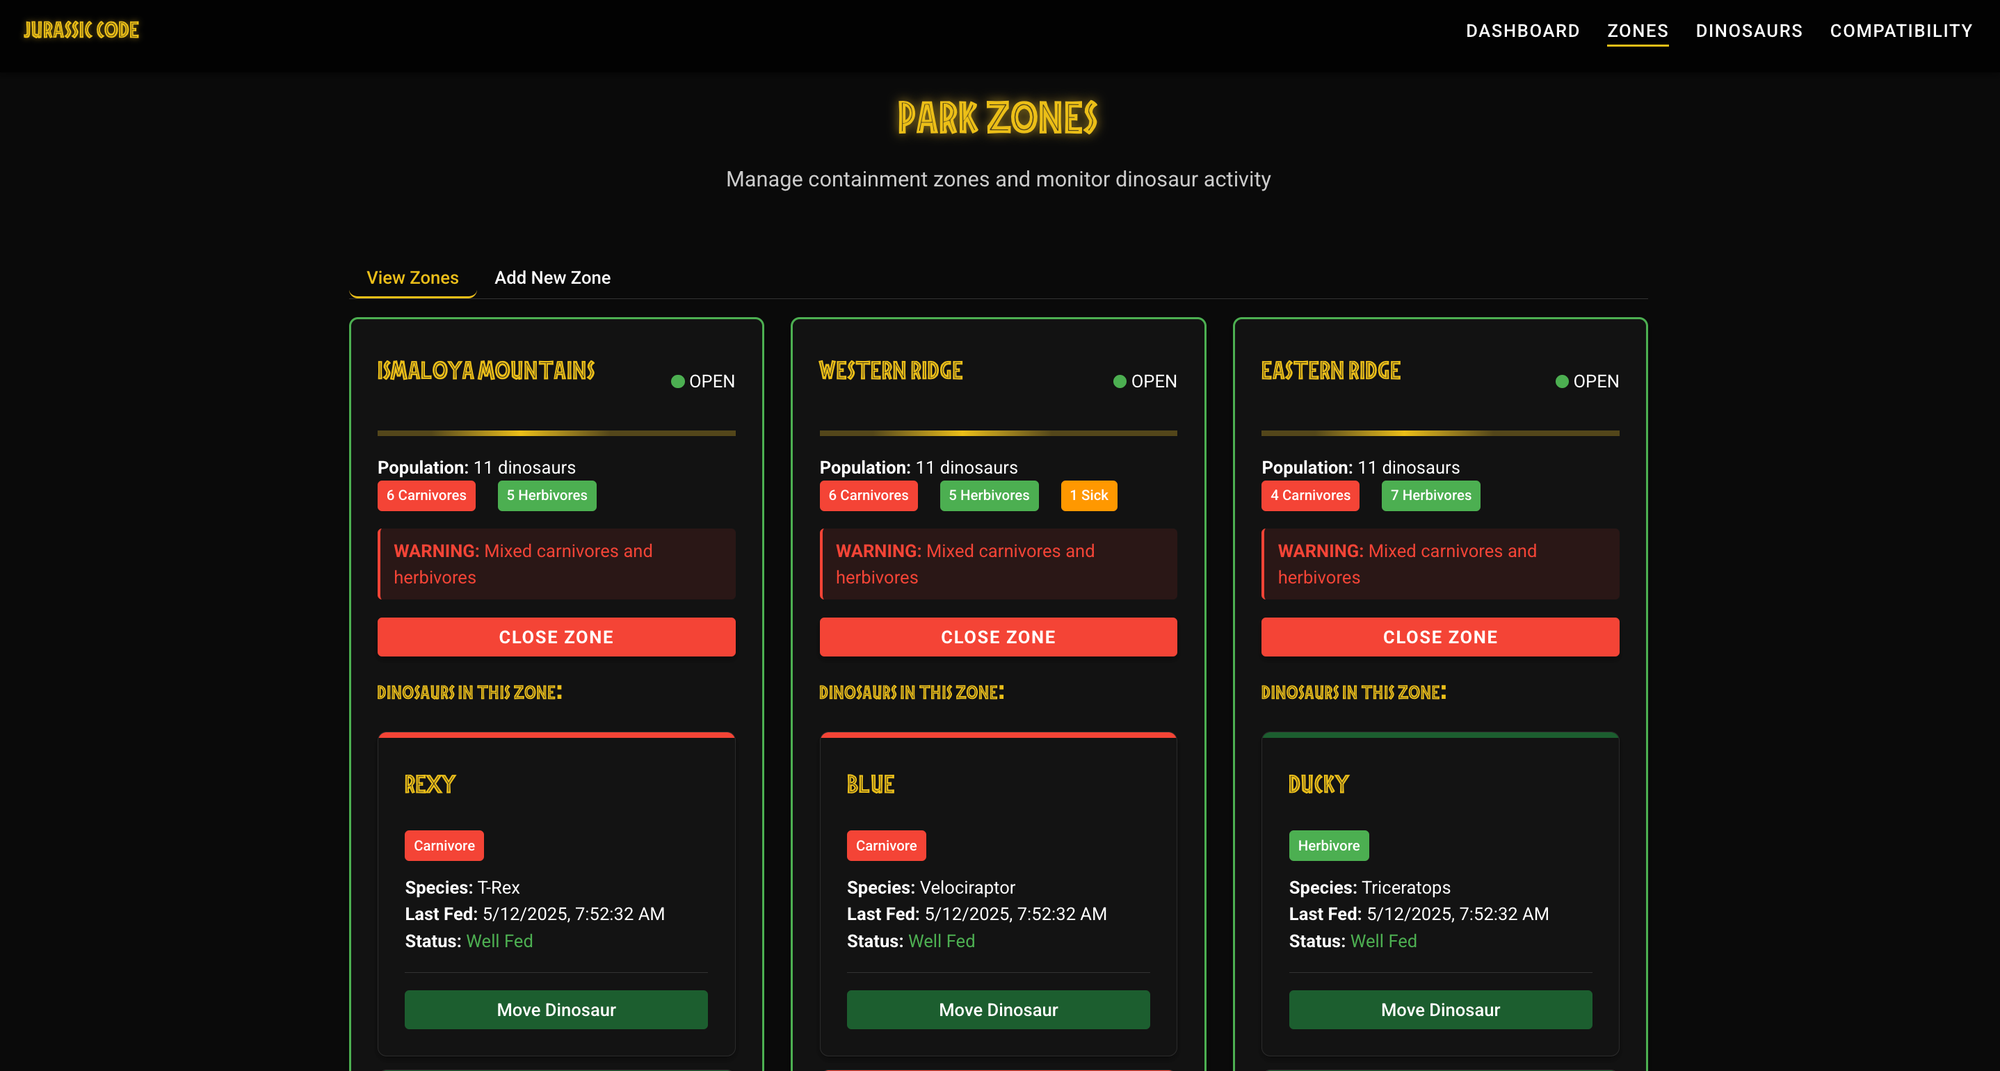Click the Ismaloya Mountains zone title

(x=486, y=371)
